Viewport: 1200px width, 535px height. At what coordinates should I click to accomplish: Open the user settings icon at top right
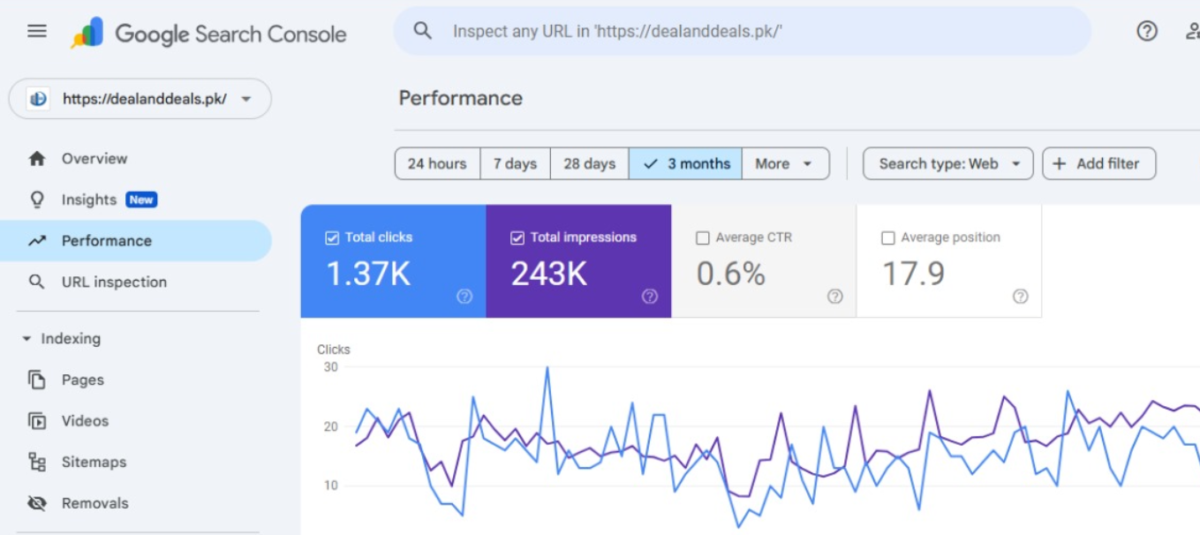[1192, 31]
